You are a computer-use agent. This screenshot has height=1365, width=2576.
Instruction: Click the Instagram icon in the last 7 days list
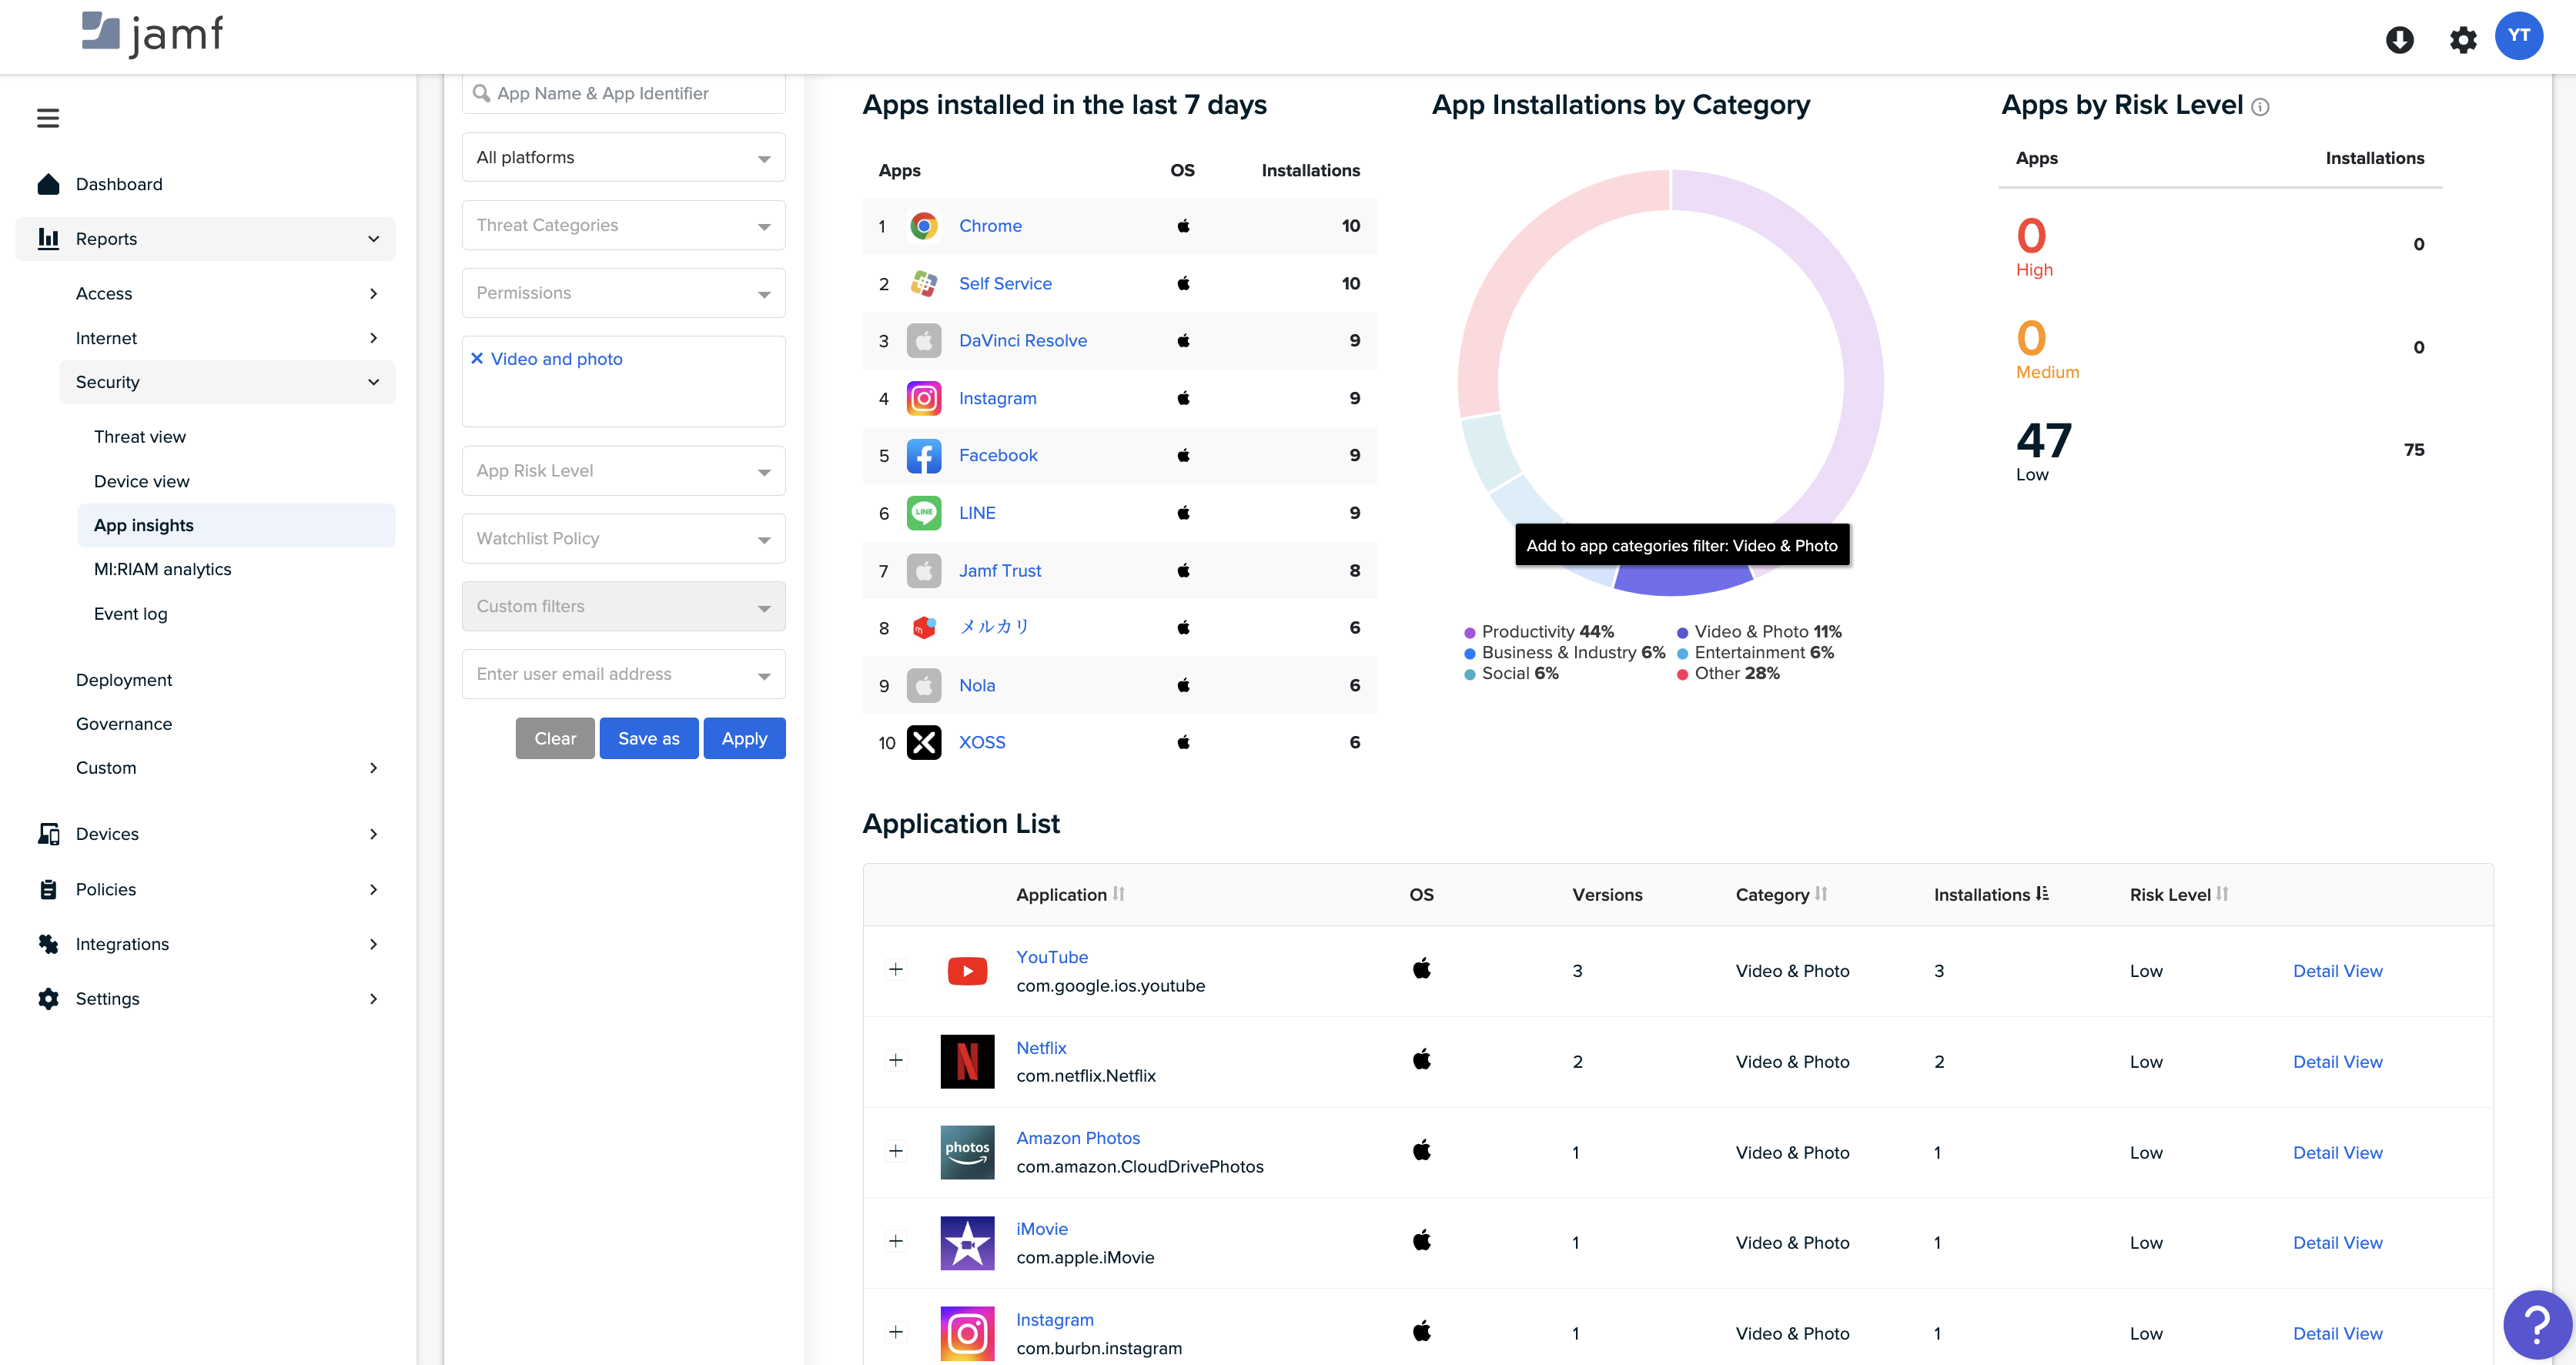click(x=923, y=398)
